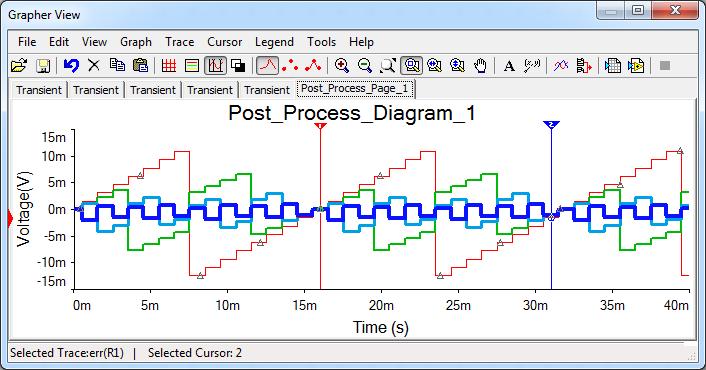The width and height of the screenshot is (706, 370).
Task: Click the Paste clipboard icon
Action: pyautogui.click(x=140, y=65)
